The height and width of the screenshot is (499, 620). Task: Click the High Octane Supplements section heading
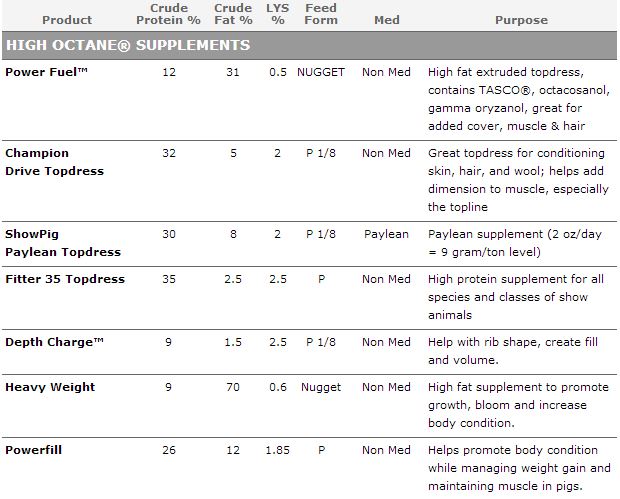pos(127,45)
